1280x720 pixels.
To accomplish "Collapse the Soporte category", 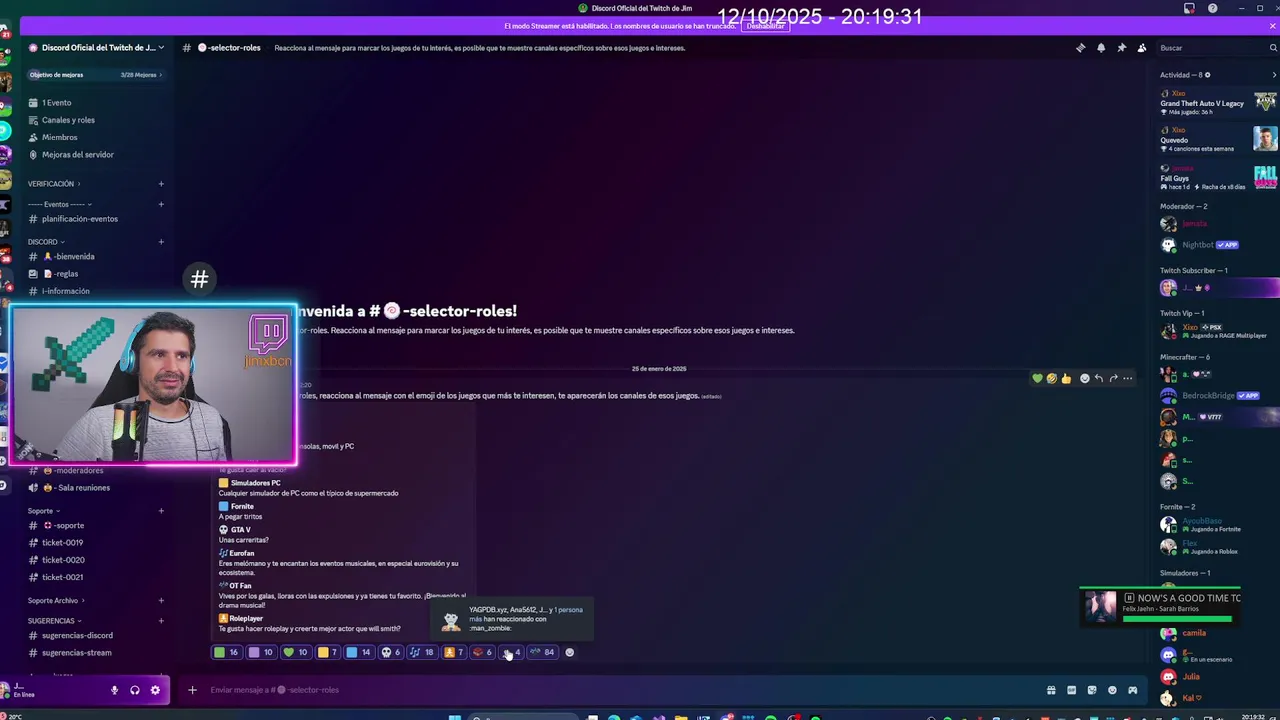I will (43, 511).
